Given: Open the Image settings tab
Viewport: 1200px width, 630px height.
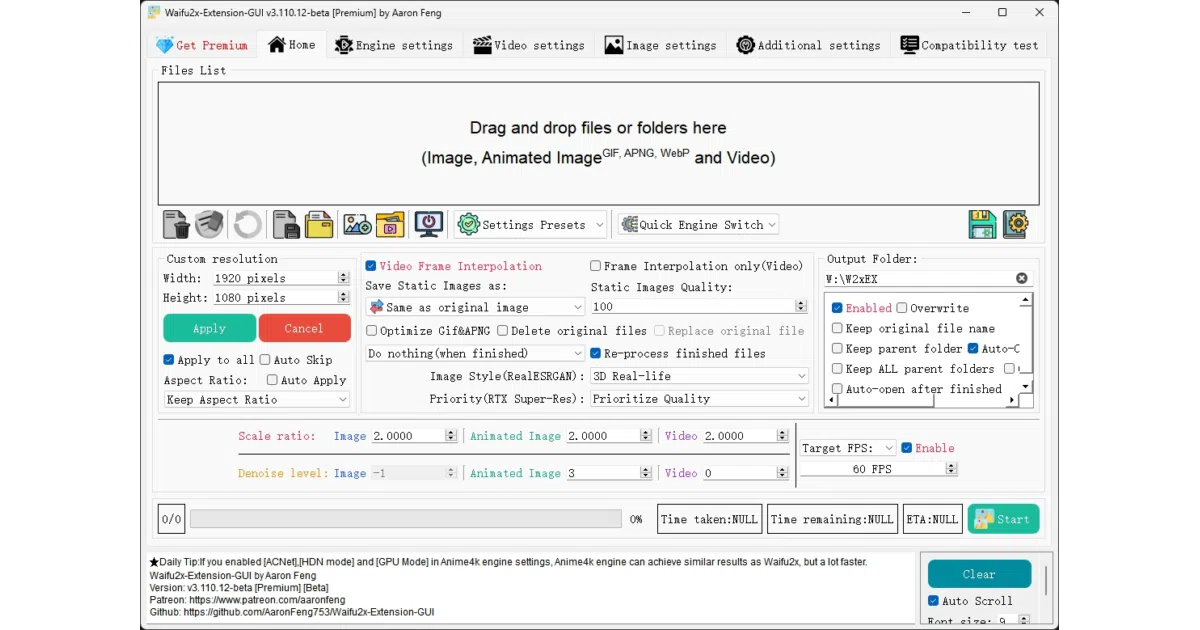Looking at the screenshot, I should point(660,45).
